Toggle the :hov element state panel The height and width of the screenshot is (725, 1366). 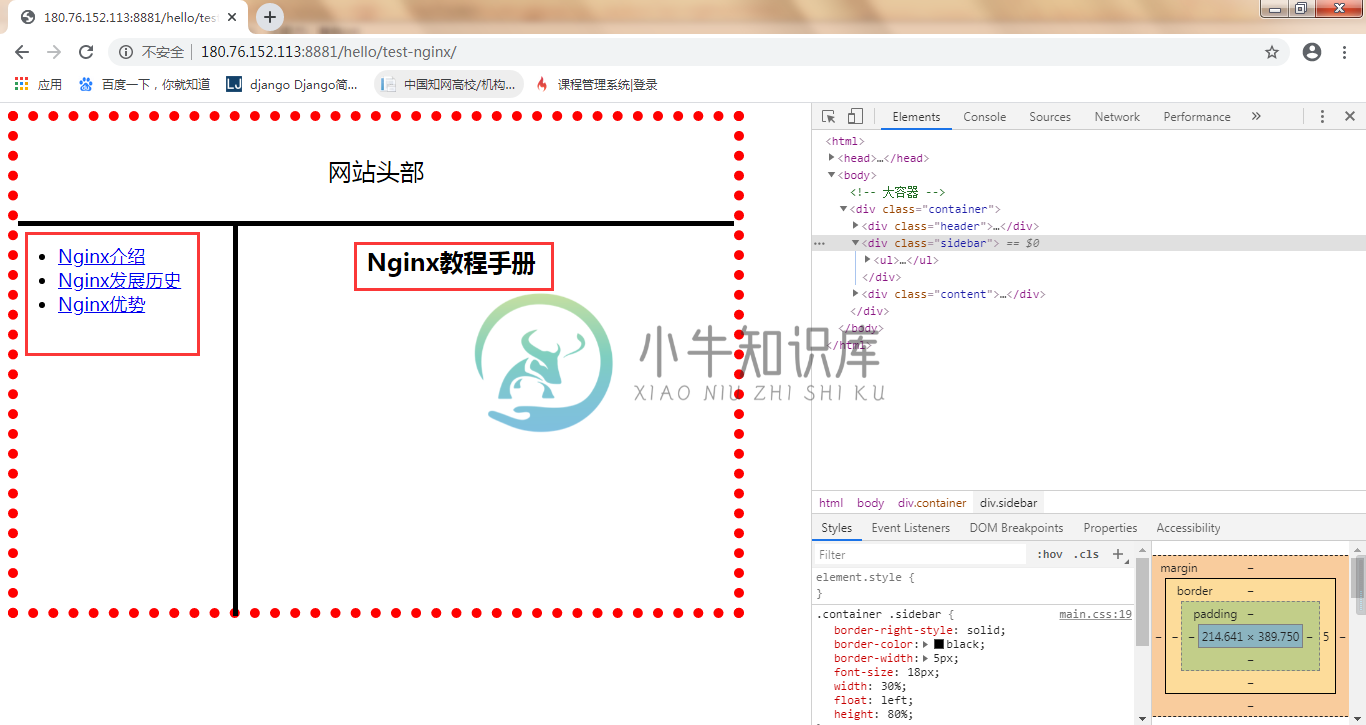pyautogui.click(x=1049, y=554)
